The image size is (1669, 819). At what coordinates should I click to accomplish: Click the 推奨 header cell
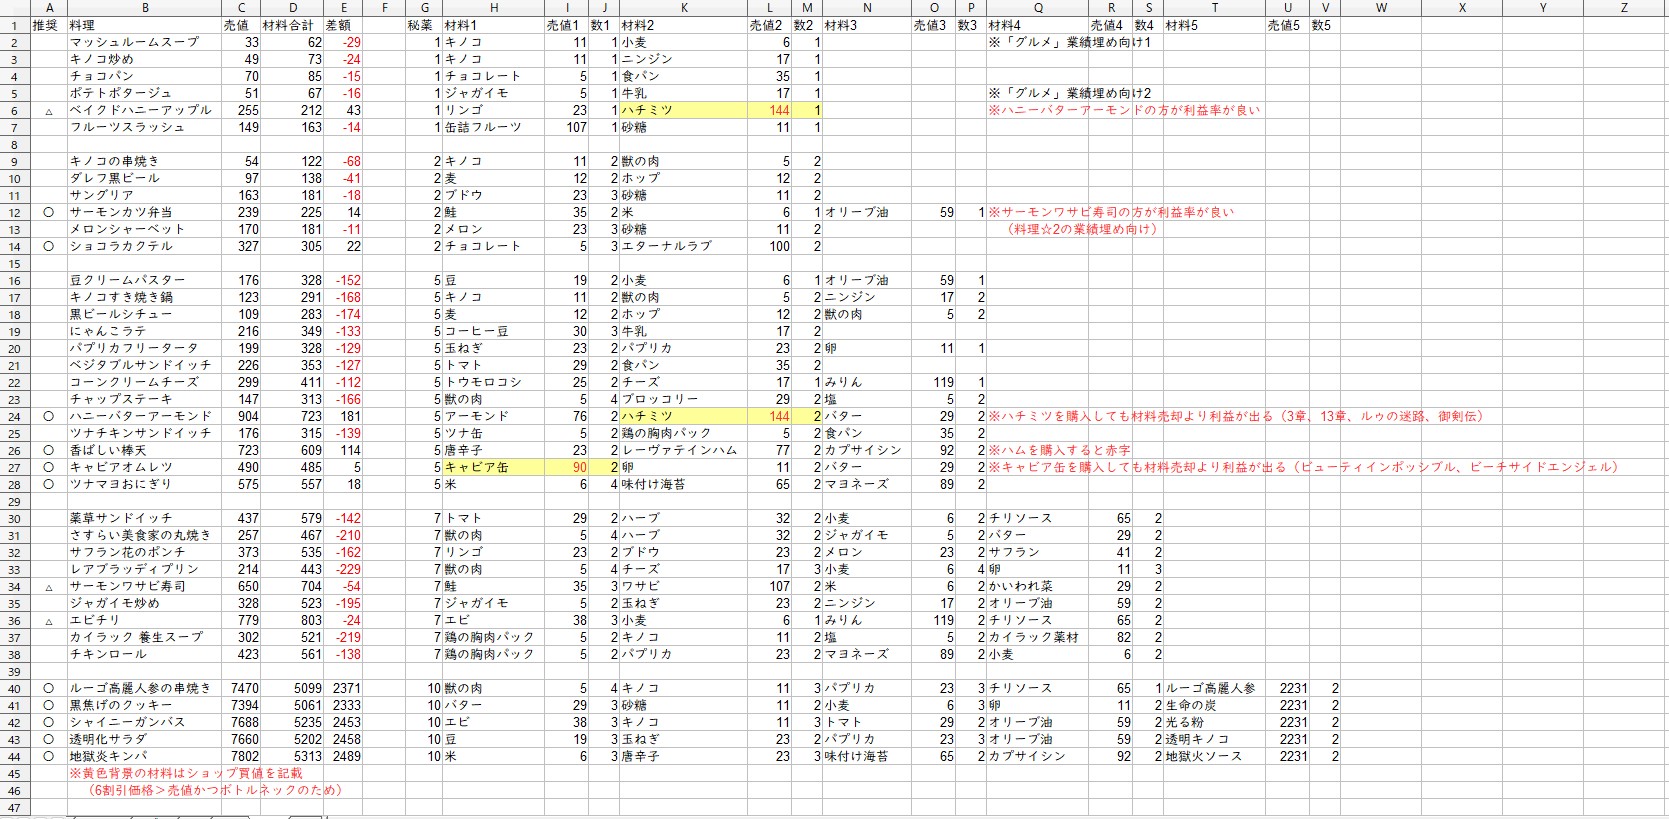point(47,25)
